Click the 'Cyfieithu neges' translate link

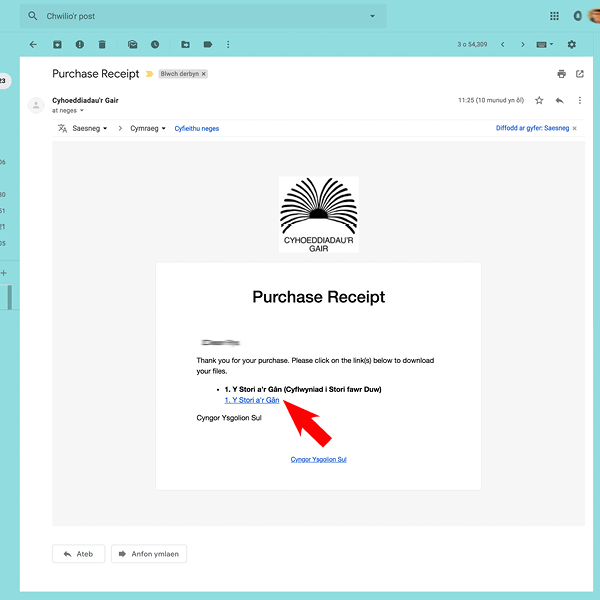(x=196, y=128)
